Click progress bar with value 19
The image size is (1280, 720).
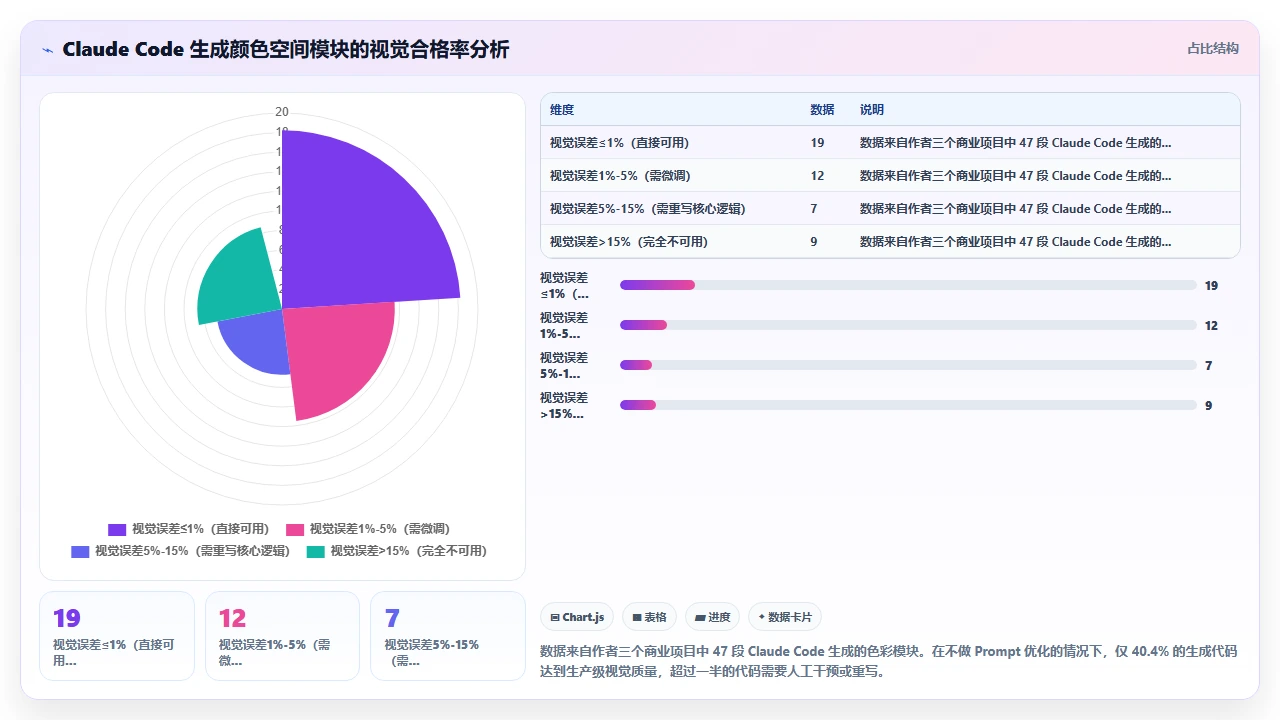(908, 285)
